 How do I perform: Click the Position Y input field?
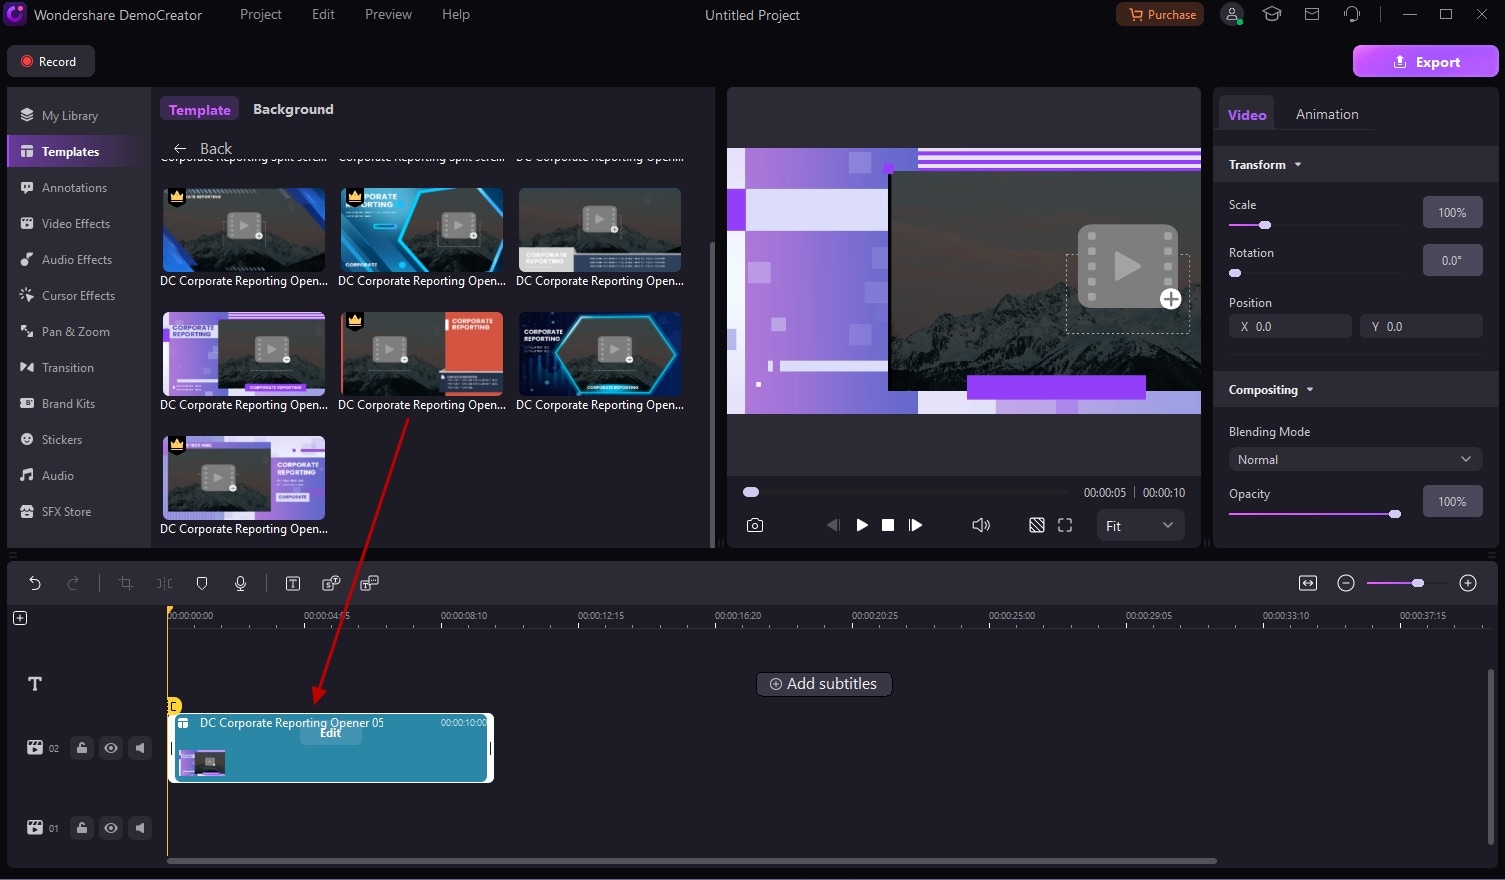[1421, 327]
